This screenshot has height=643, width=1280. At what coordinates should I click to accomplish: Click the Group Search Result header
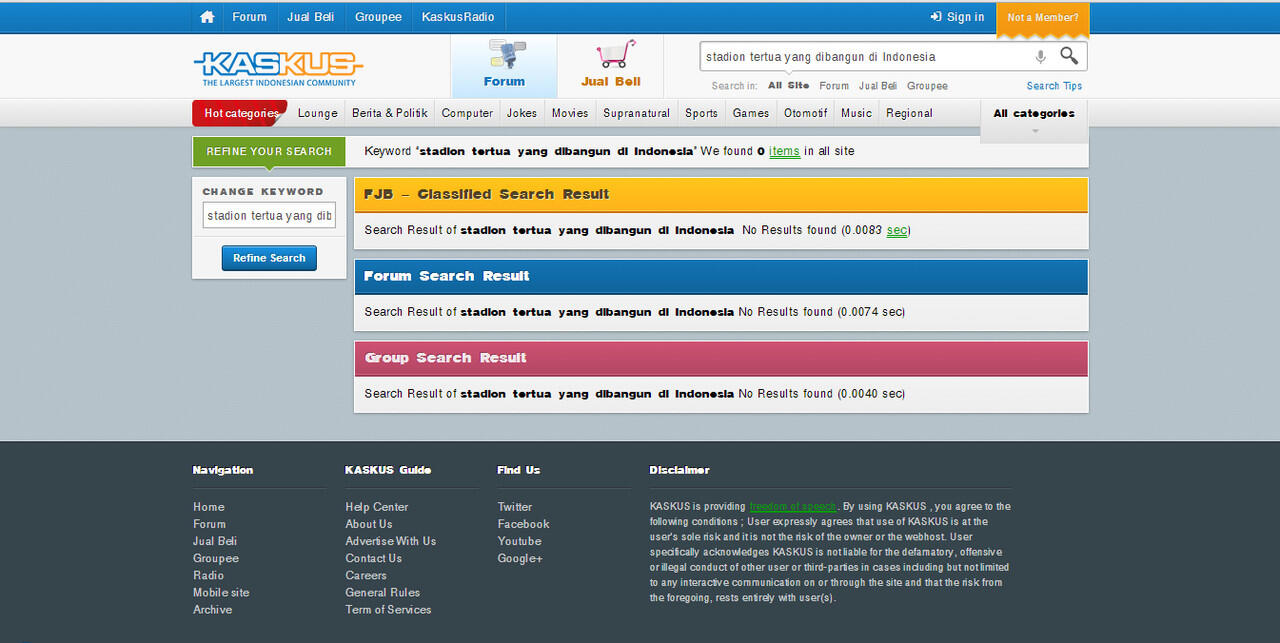[721, 358]
